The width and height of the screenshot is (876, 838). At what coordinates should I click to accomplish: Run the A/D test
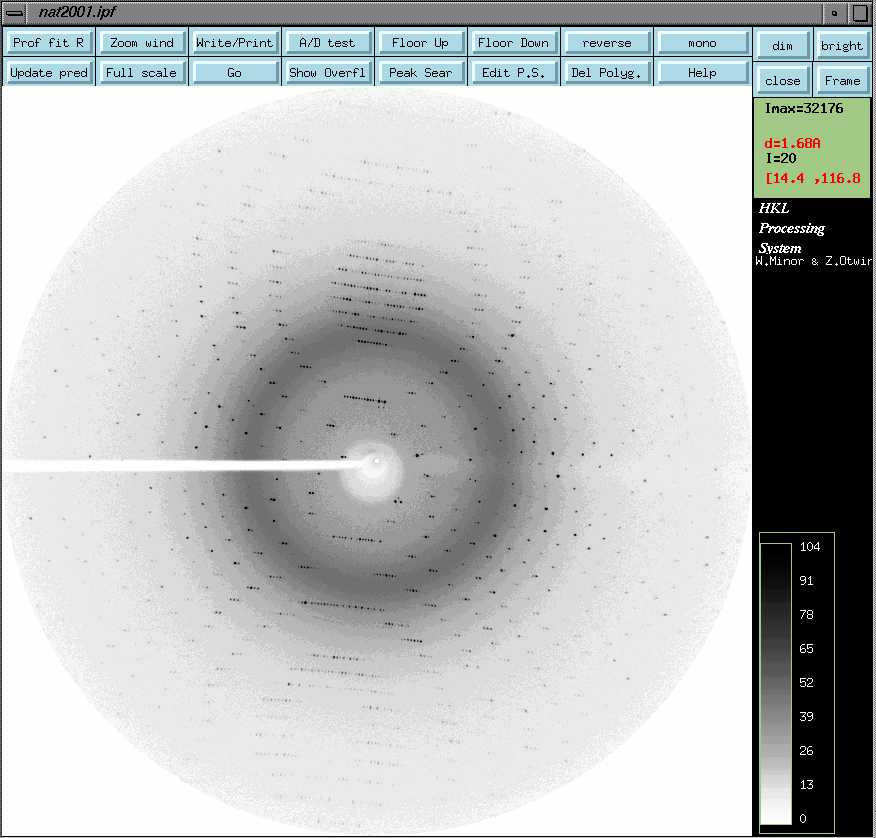327,43
